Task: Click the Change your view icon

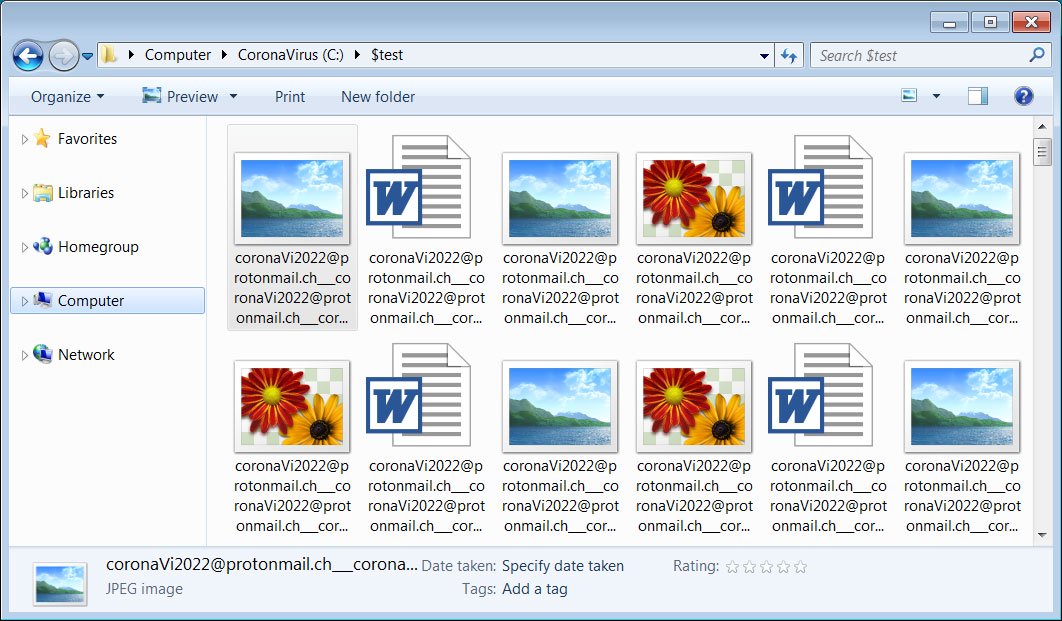Action: tap(909, 96)
